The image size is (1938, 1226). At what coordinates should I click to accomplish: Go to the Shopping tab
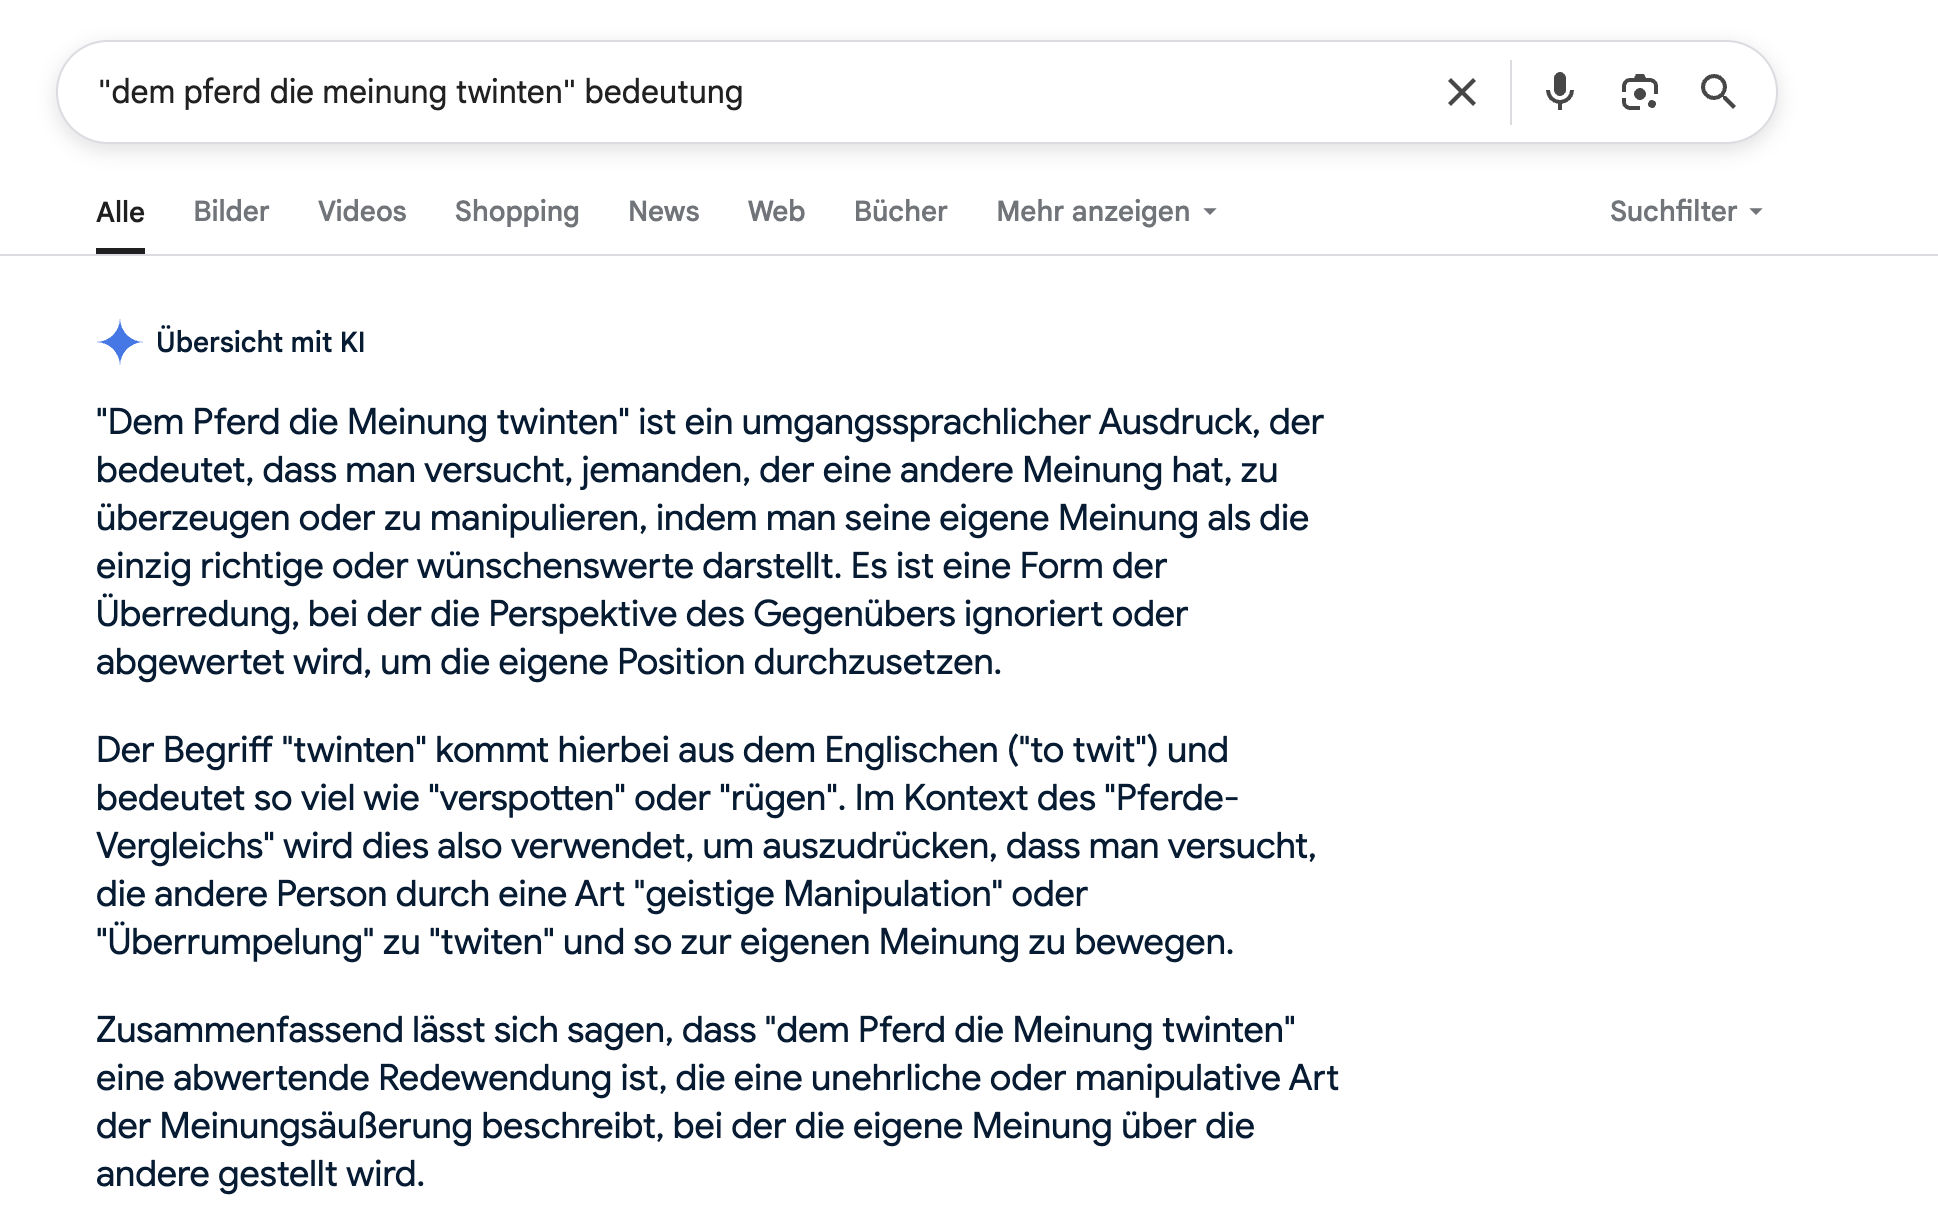517,212
